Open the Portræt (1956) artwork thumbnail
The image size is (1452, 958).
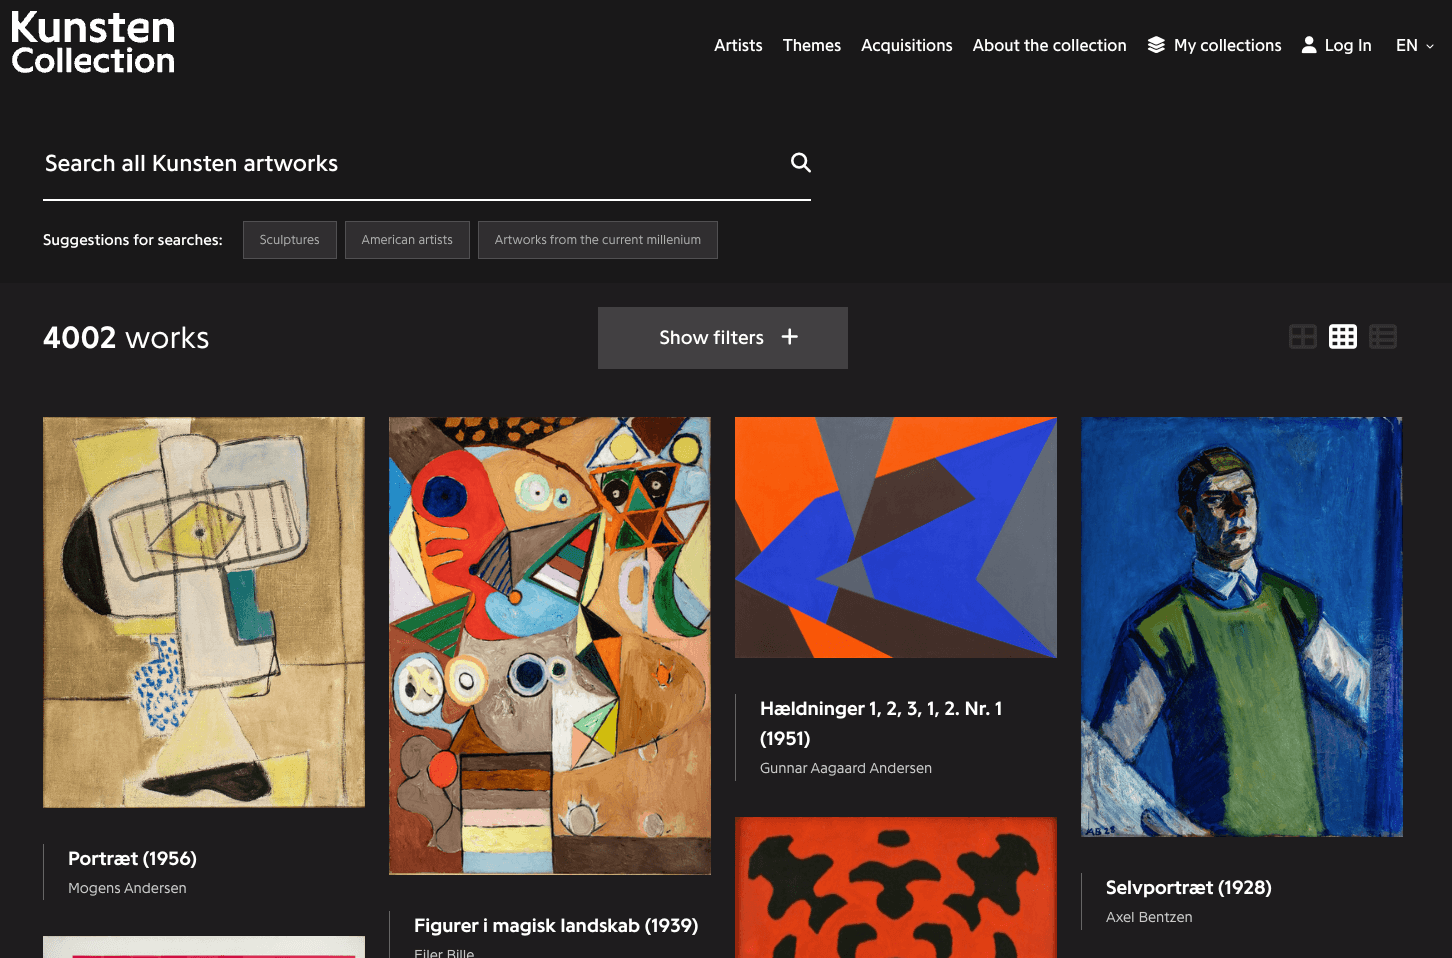point(204,612)
